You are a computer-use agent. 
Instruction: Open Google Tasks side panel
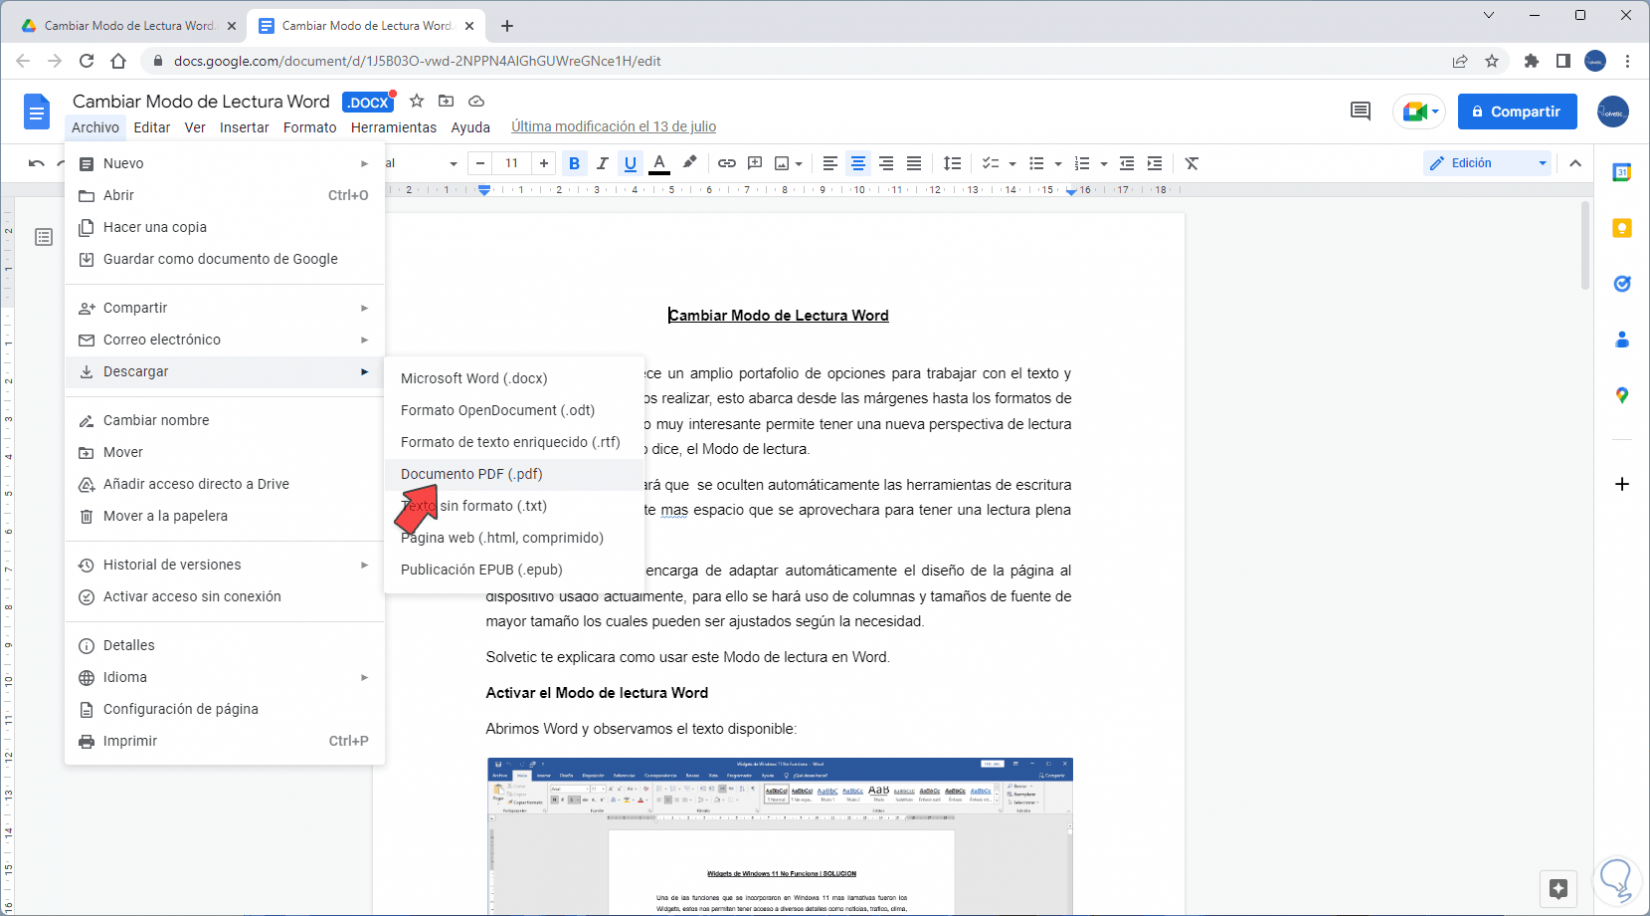pos(1622,284)
